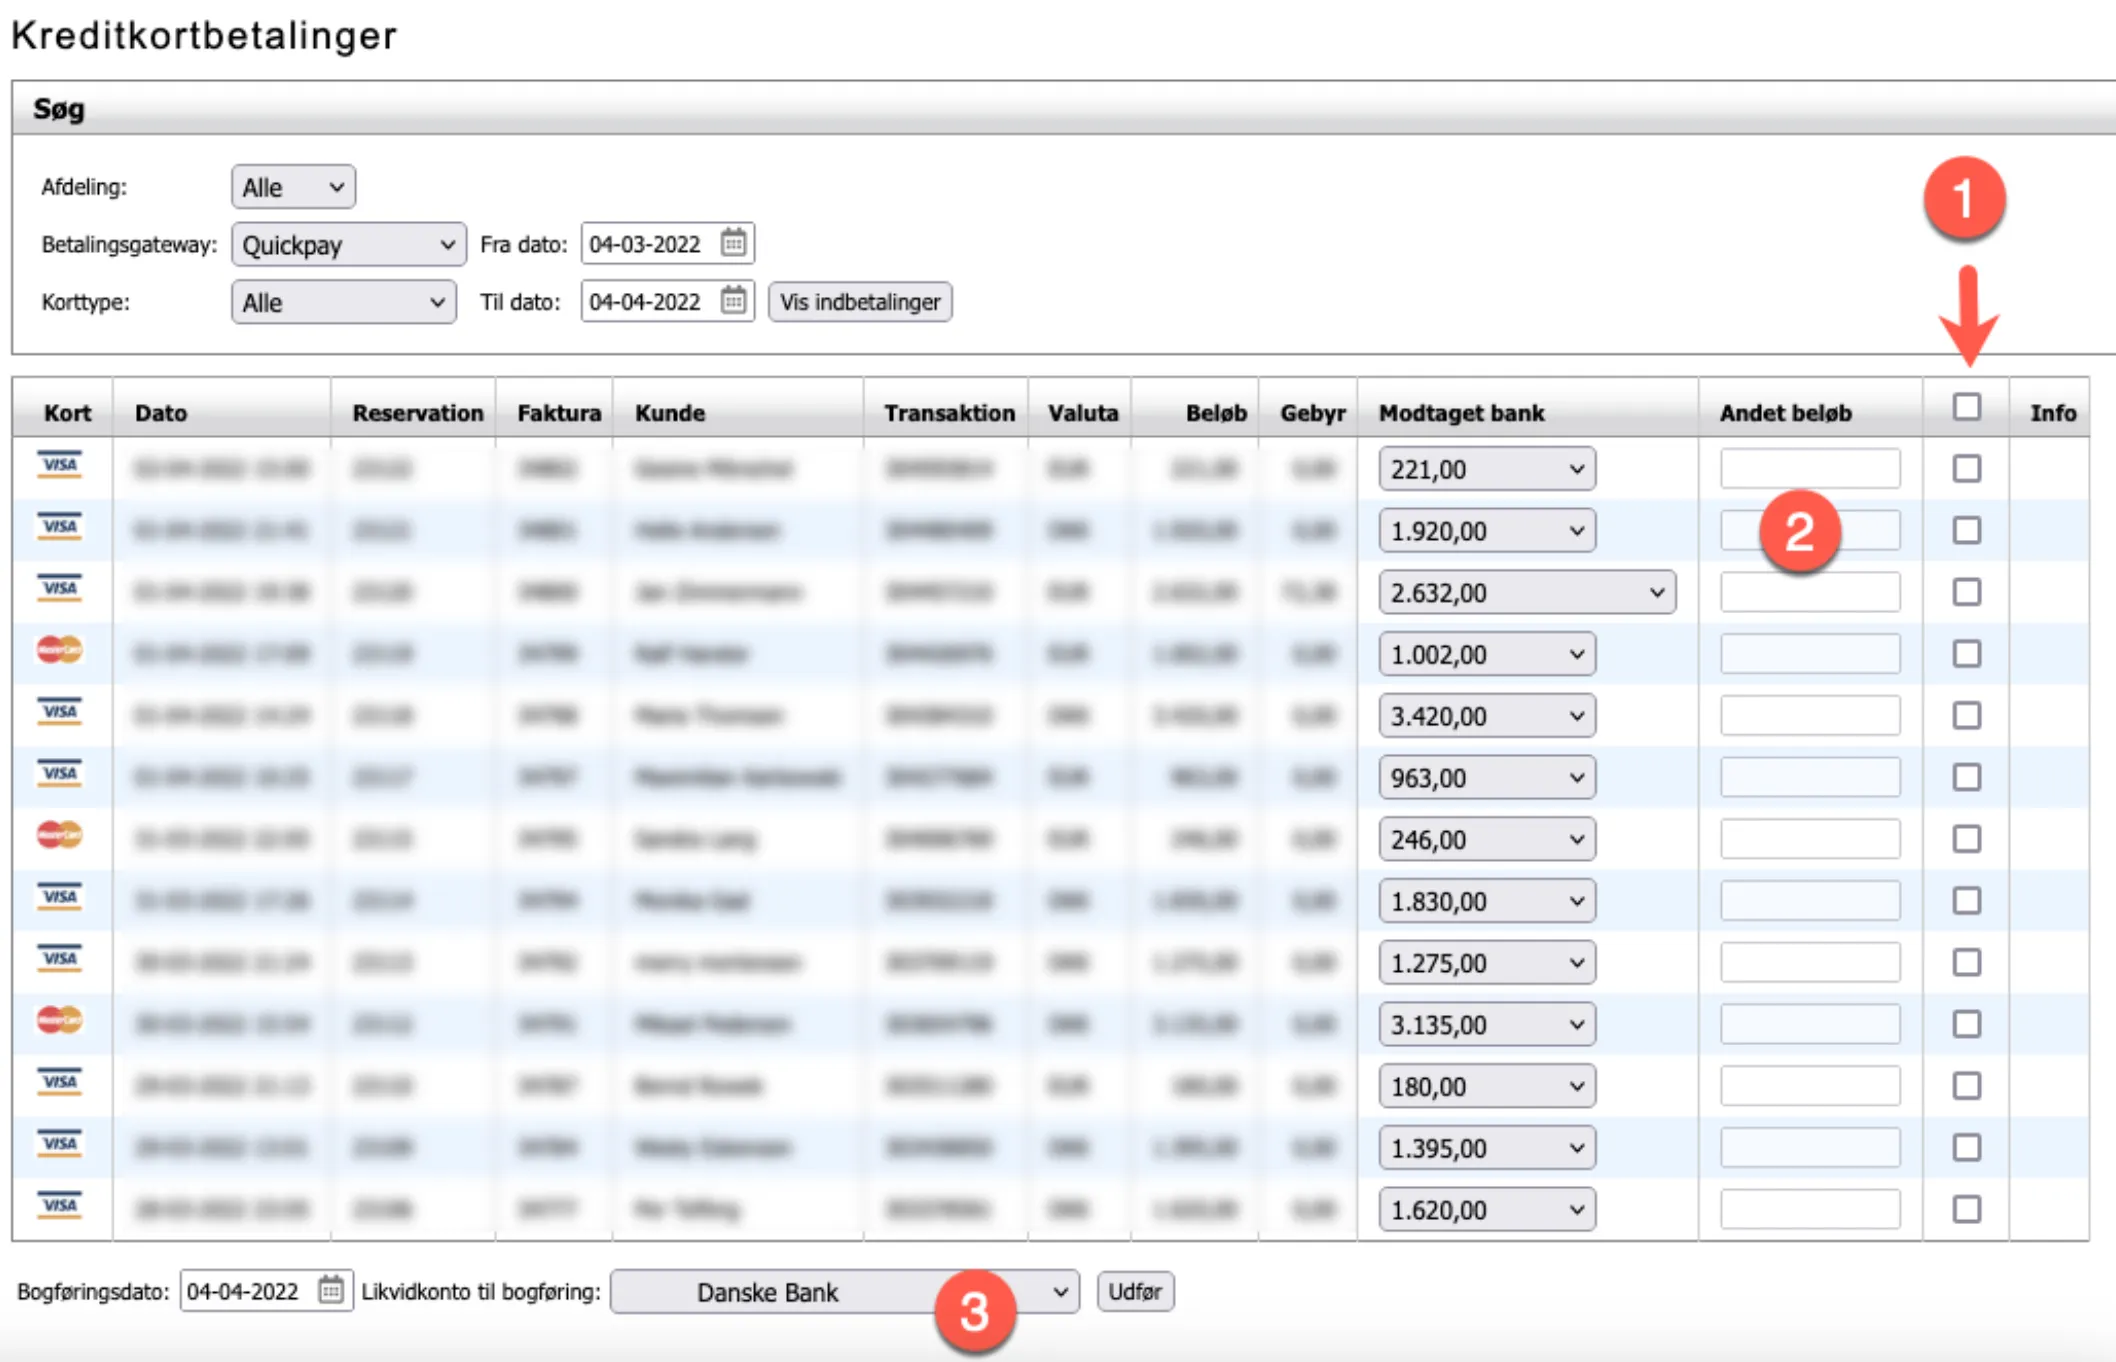Viewport: 2116px width, 1362px height.
Task: Expand the Korttype dropdown
Action: (343, 302)
